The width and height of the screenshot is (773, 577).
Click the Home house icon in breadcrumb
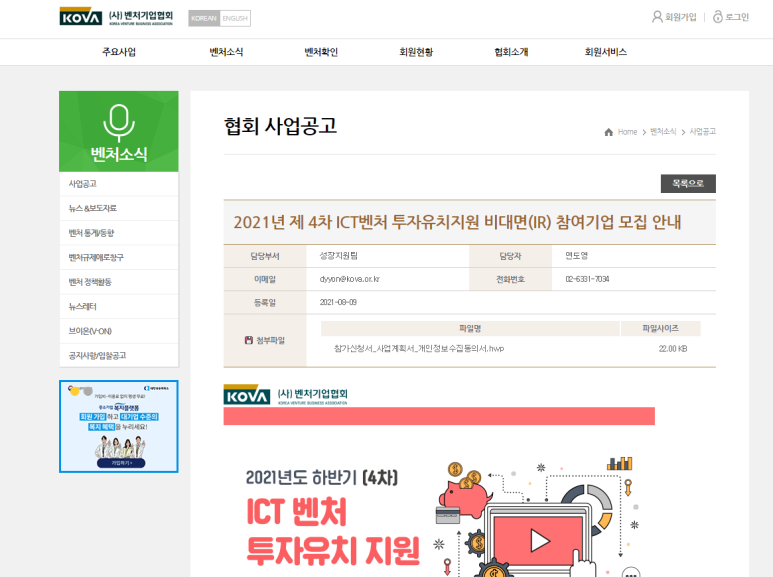pyautogui.click(x=608, y=132)
